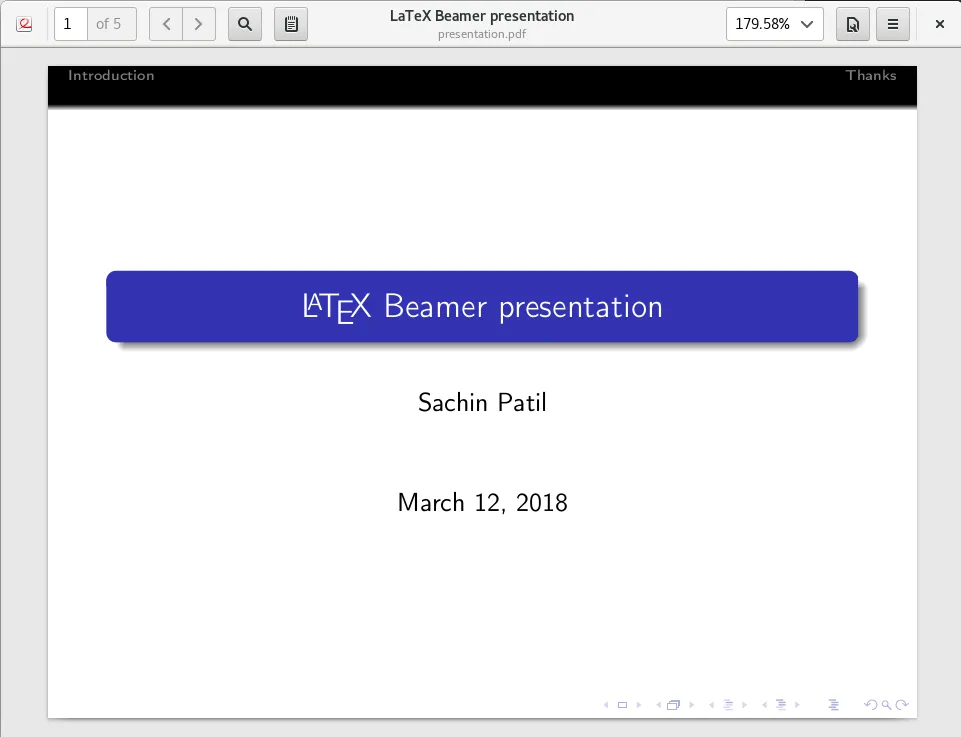961x737 pixels.
Task: Toggle the annotations panel with the clipboard button
Action: [291, 24]
